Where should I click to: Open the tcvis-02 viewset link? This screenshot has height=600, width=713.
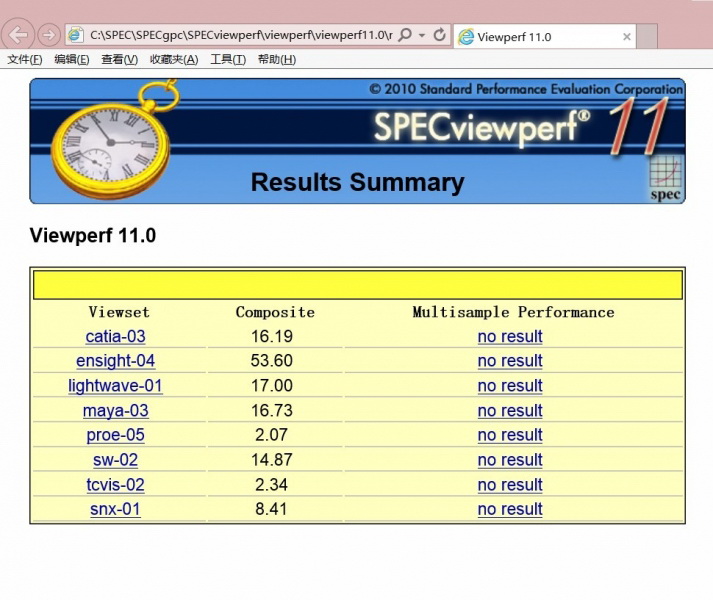click(x=115, y=485)
